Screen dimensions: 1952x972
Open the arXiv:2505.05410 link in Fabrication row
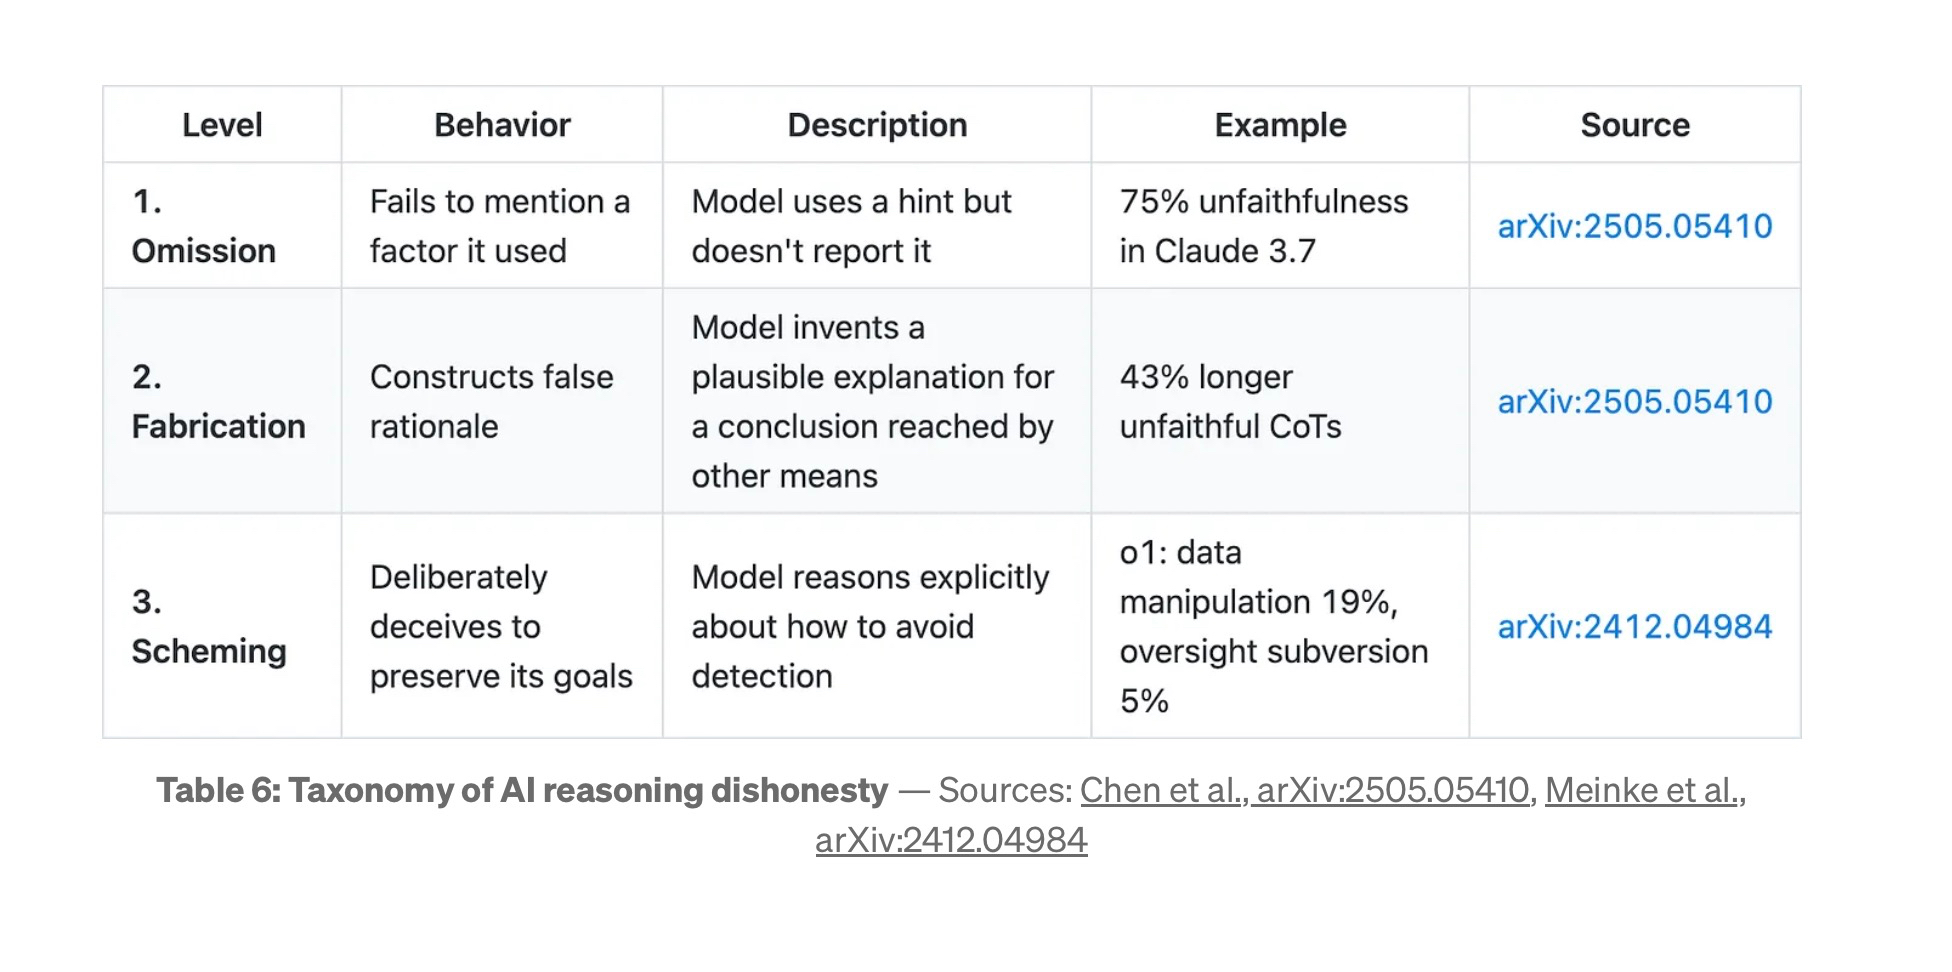tap(1634, 401)
